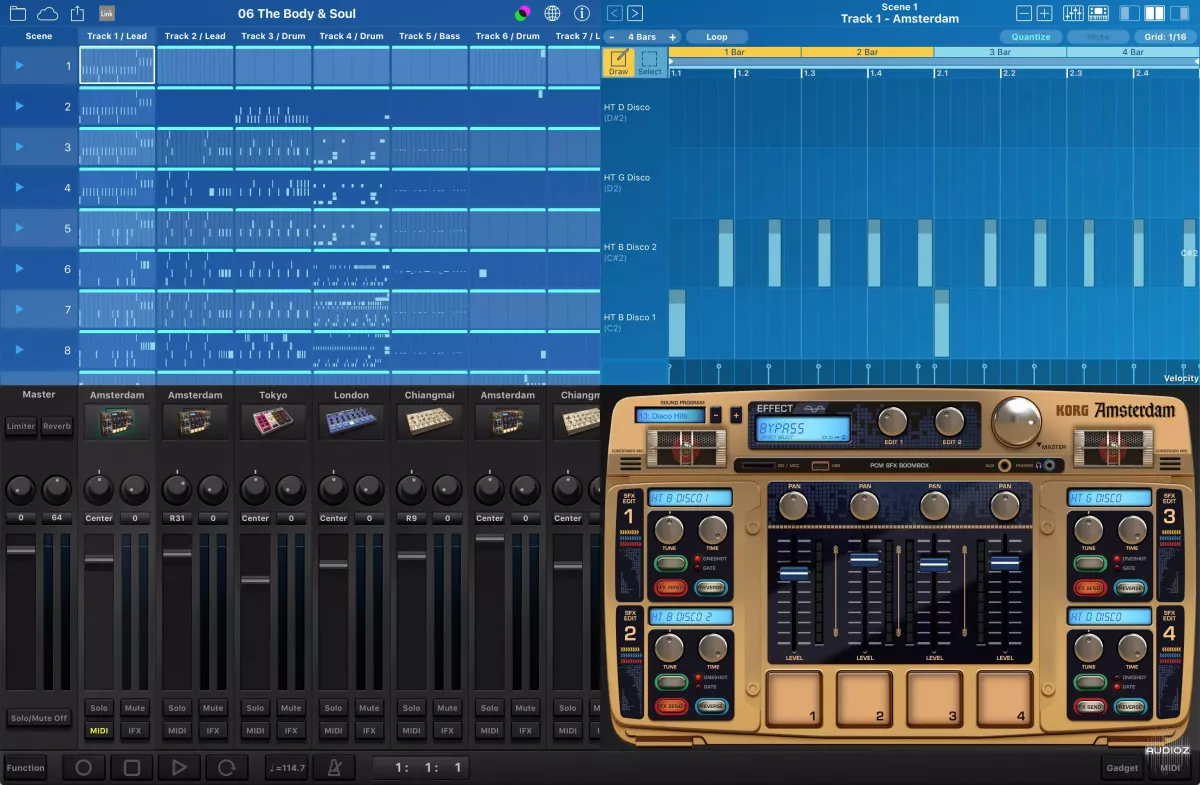
Task: Open the cloud storage icon
Action: 47,14
